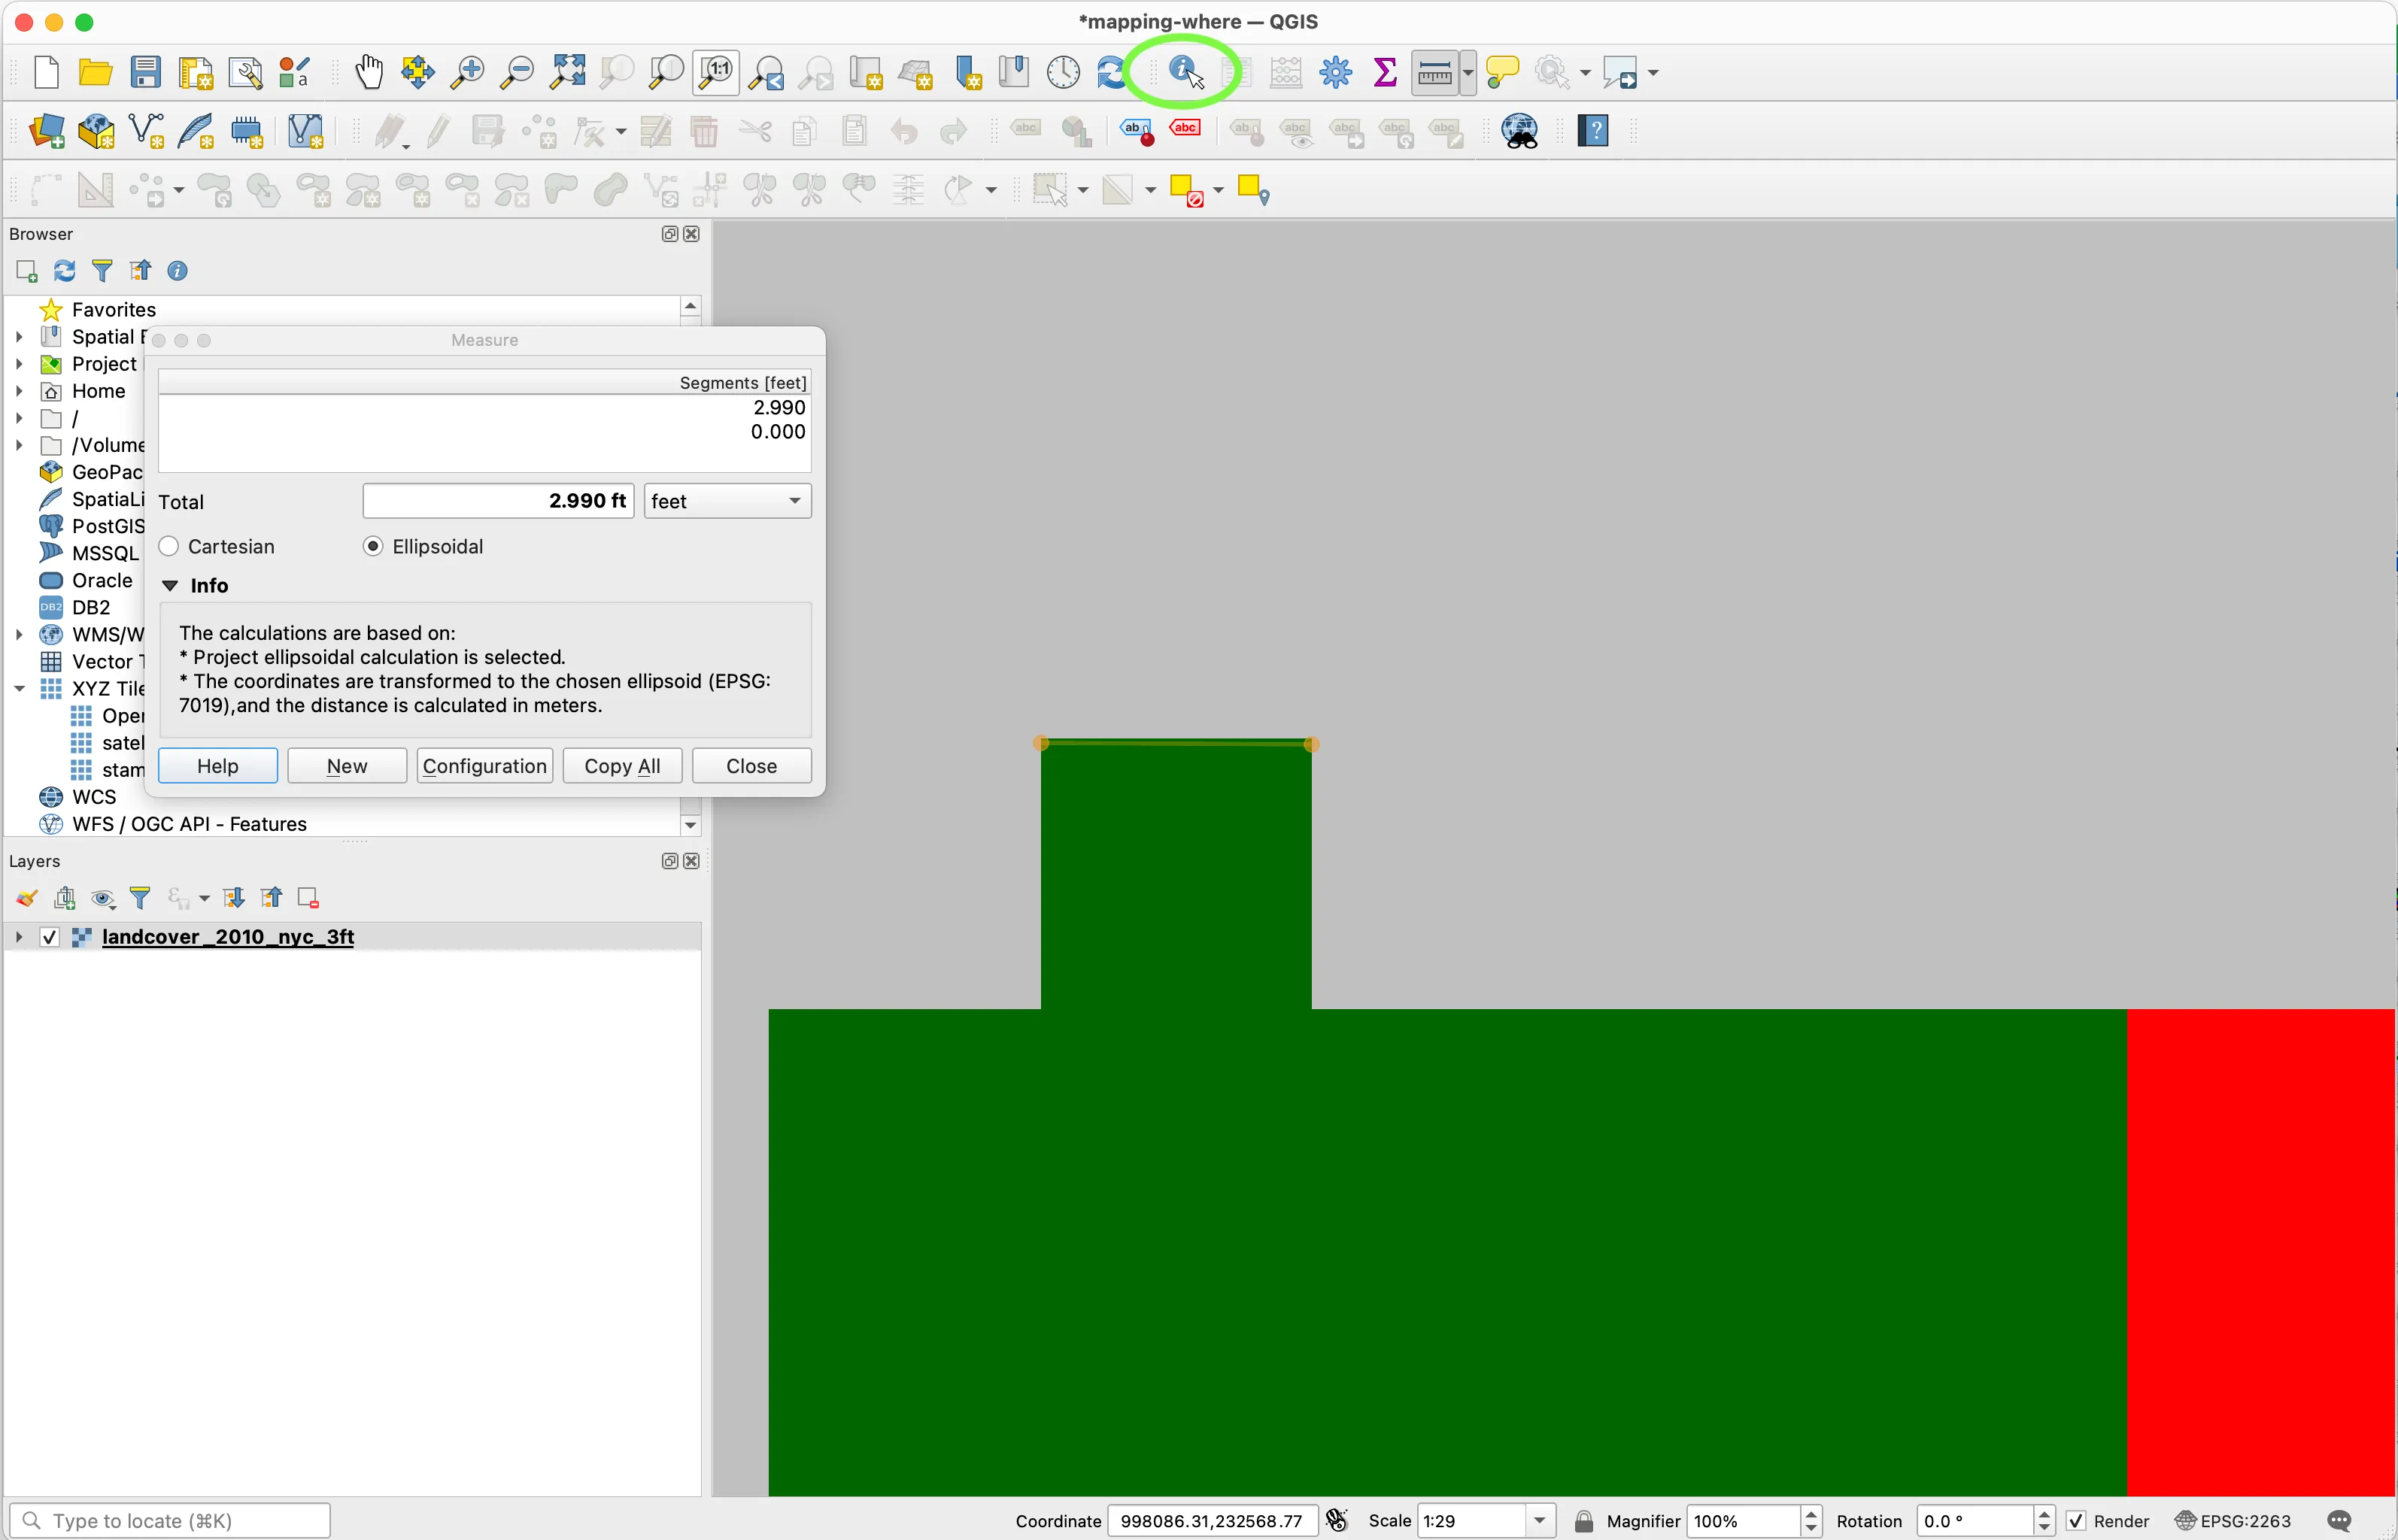Click the Zoom Full extent icon

click(567, 72)
